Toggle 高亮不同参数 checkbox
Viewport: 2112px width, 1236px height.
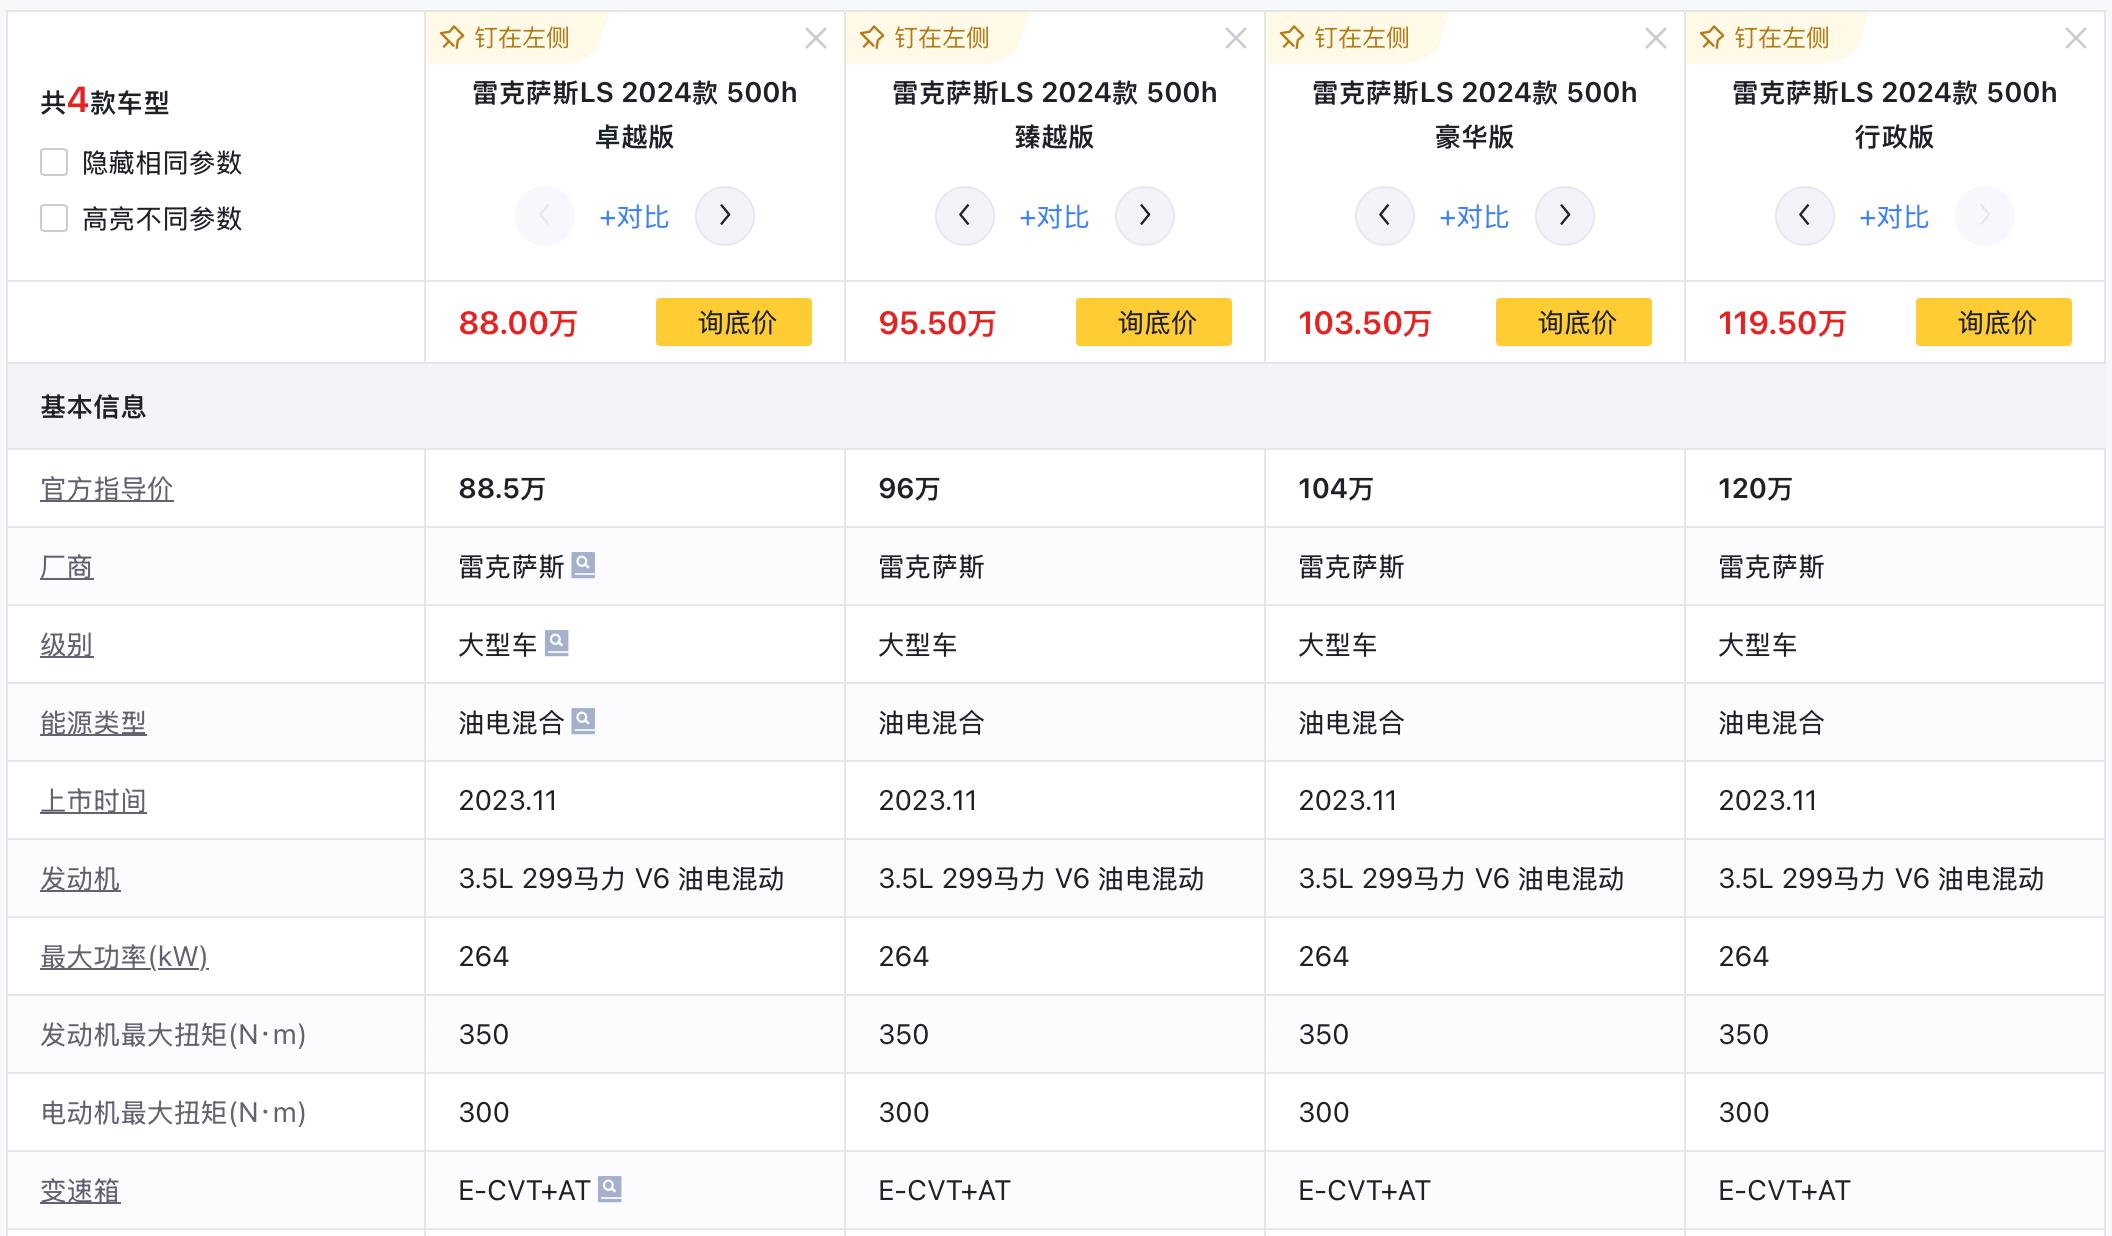click(54, 218)
